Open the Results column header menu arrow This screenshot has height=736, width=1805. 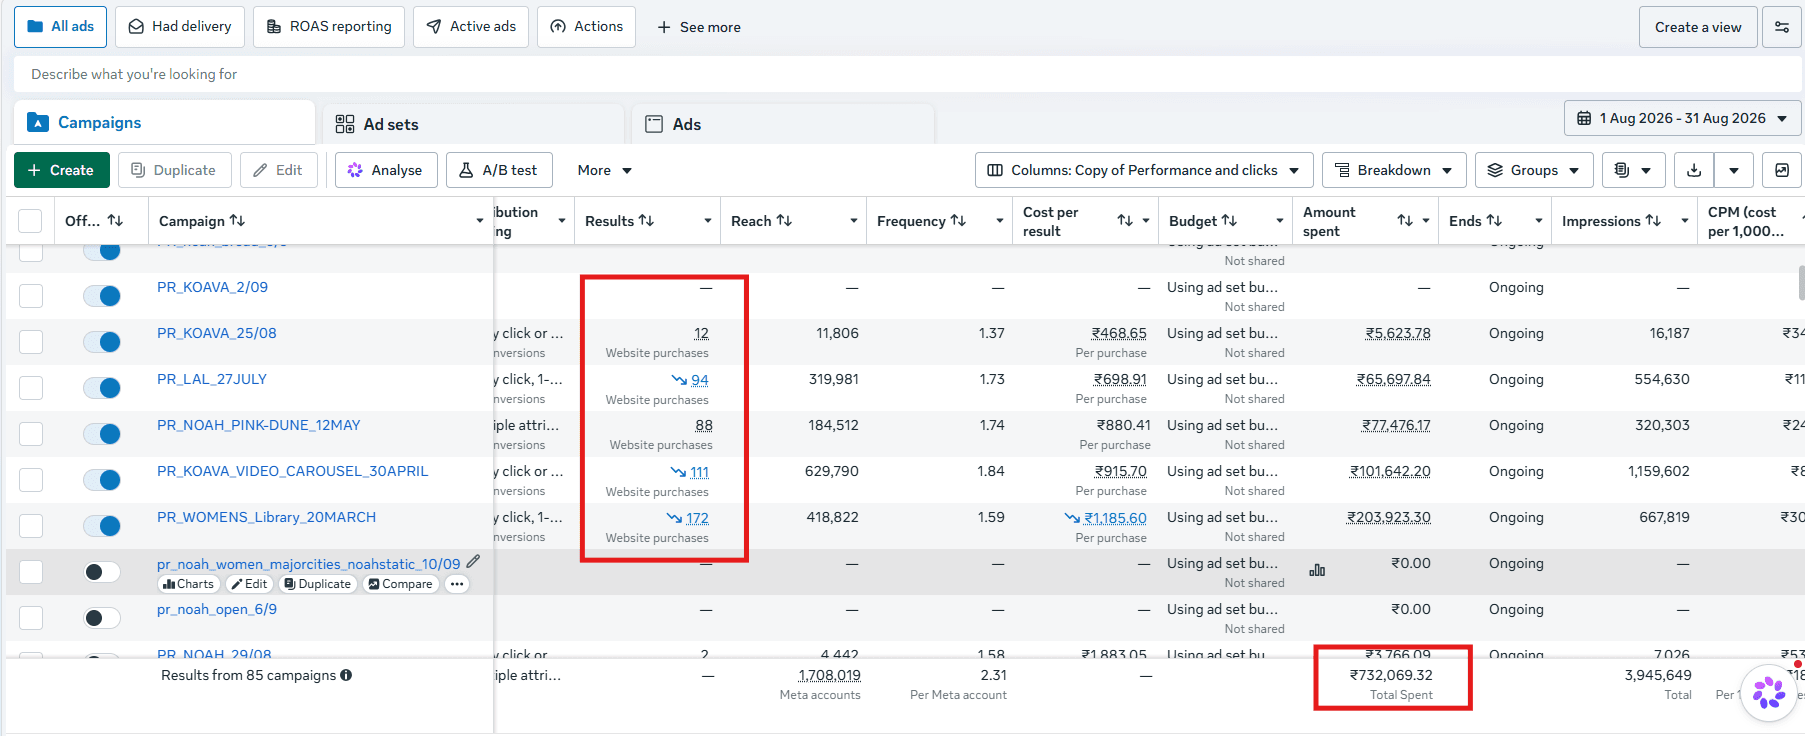(708, 221)
